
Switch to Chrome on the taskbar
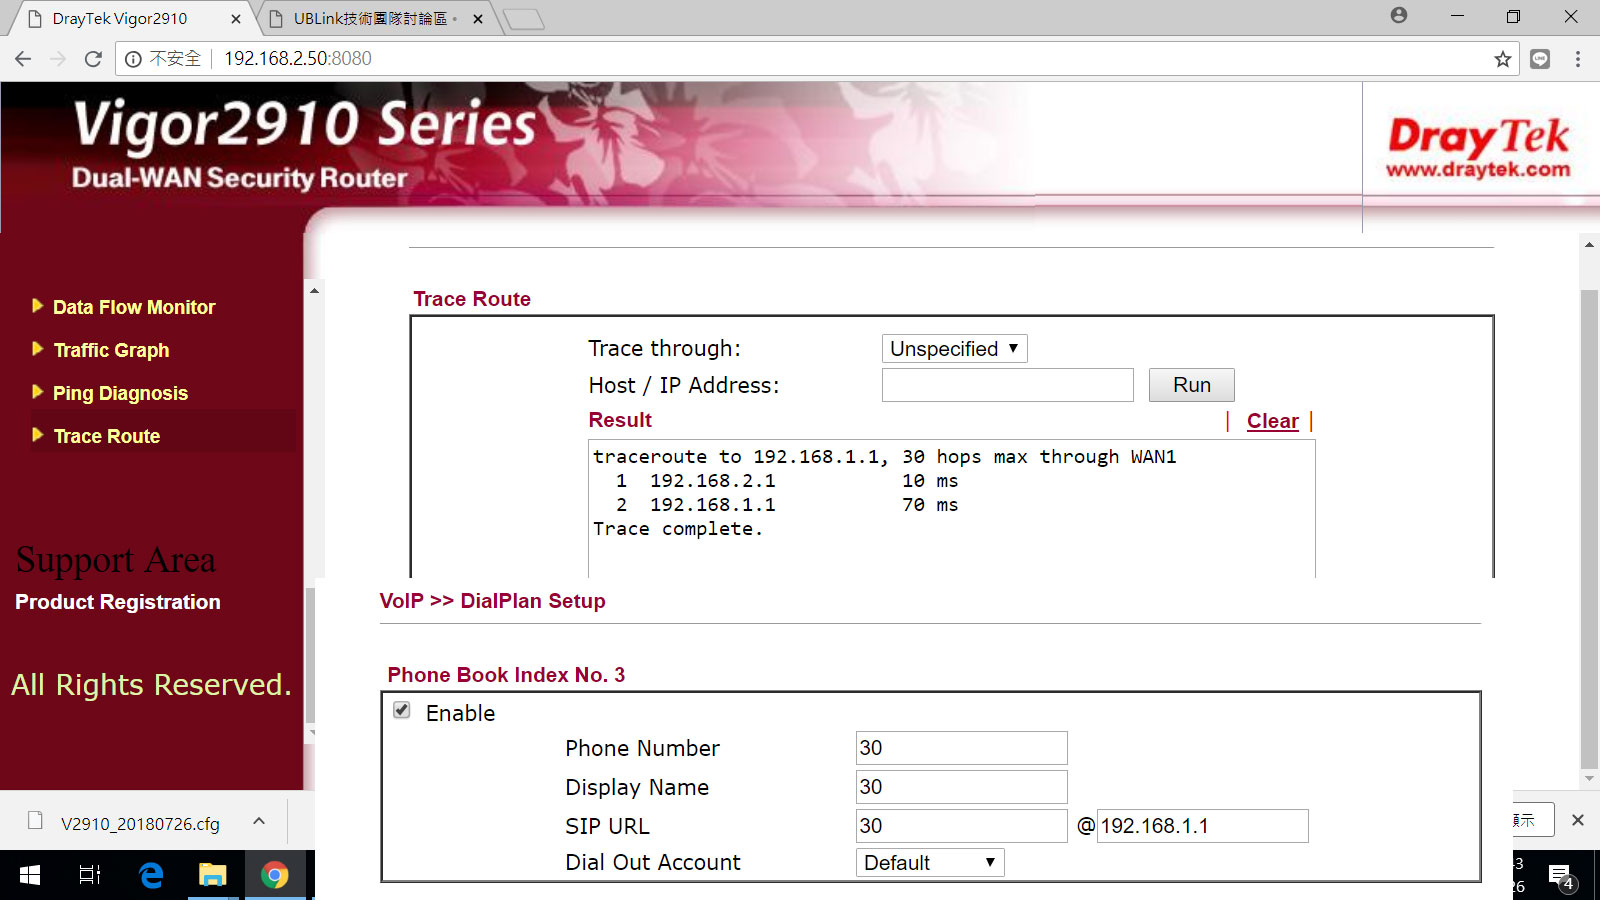[274, 875]
